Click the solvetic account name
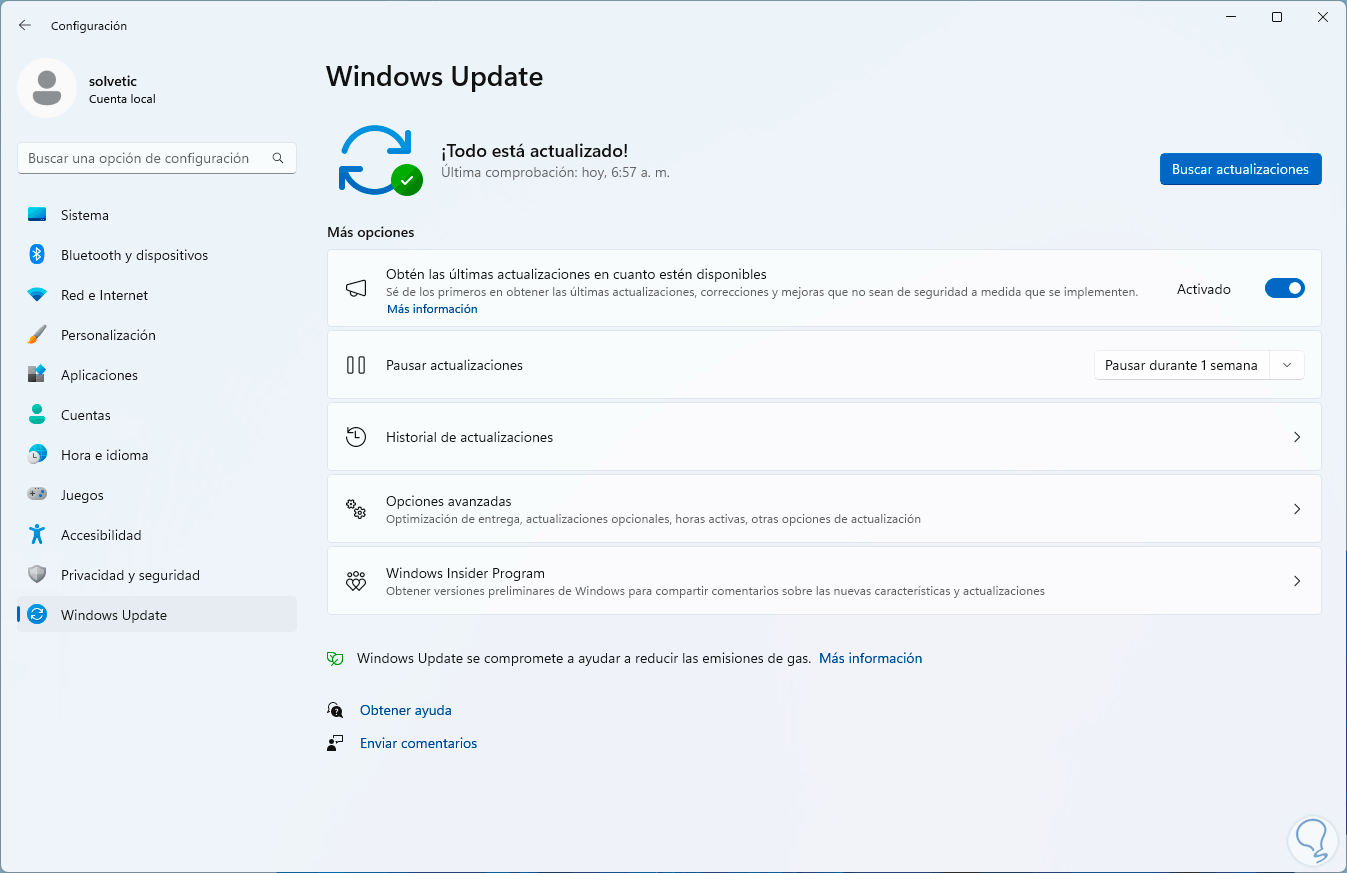The width and height of the screenshot is (1347, 873). (x=112, y=81)
